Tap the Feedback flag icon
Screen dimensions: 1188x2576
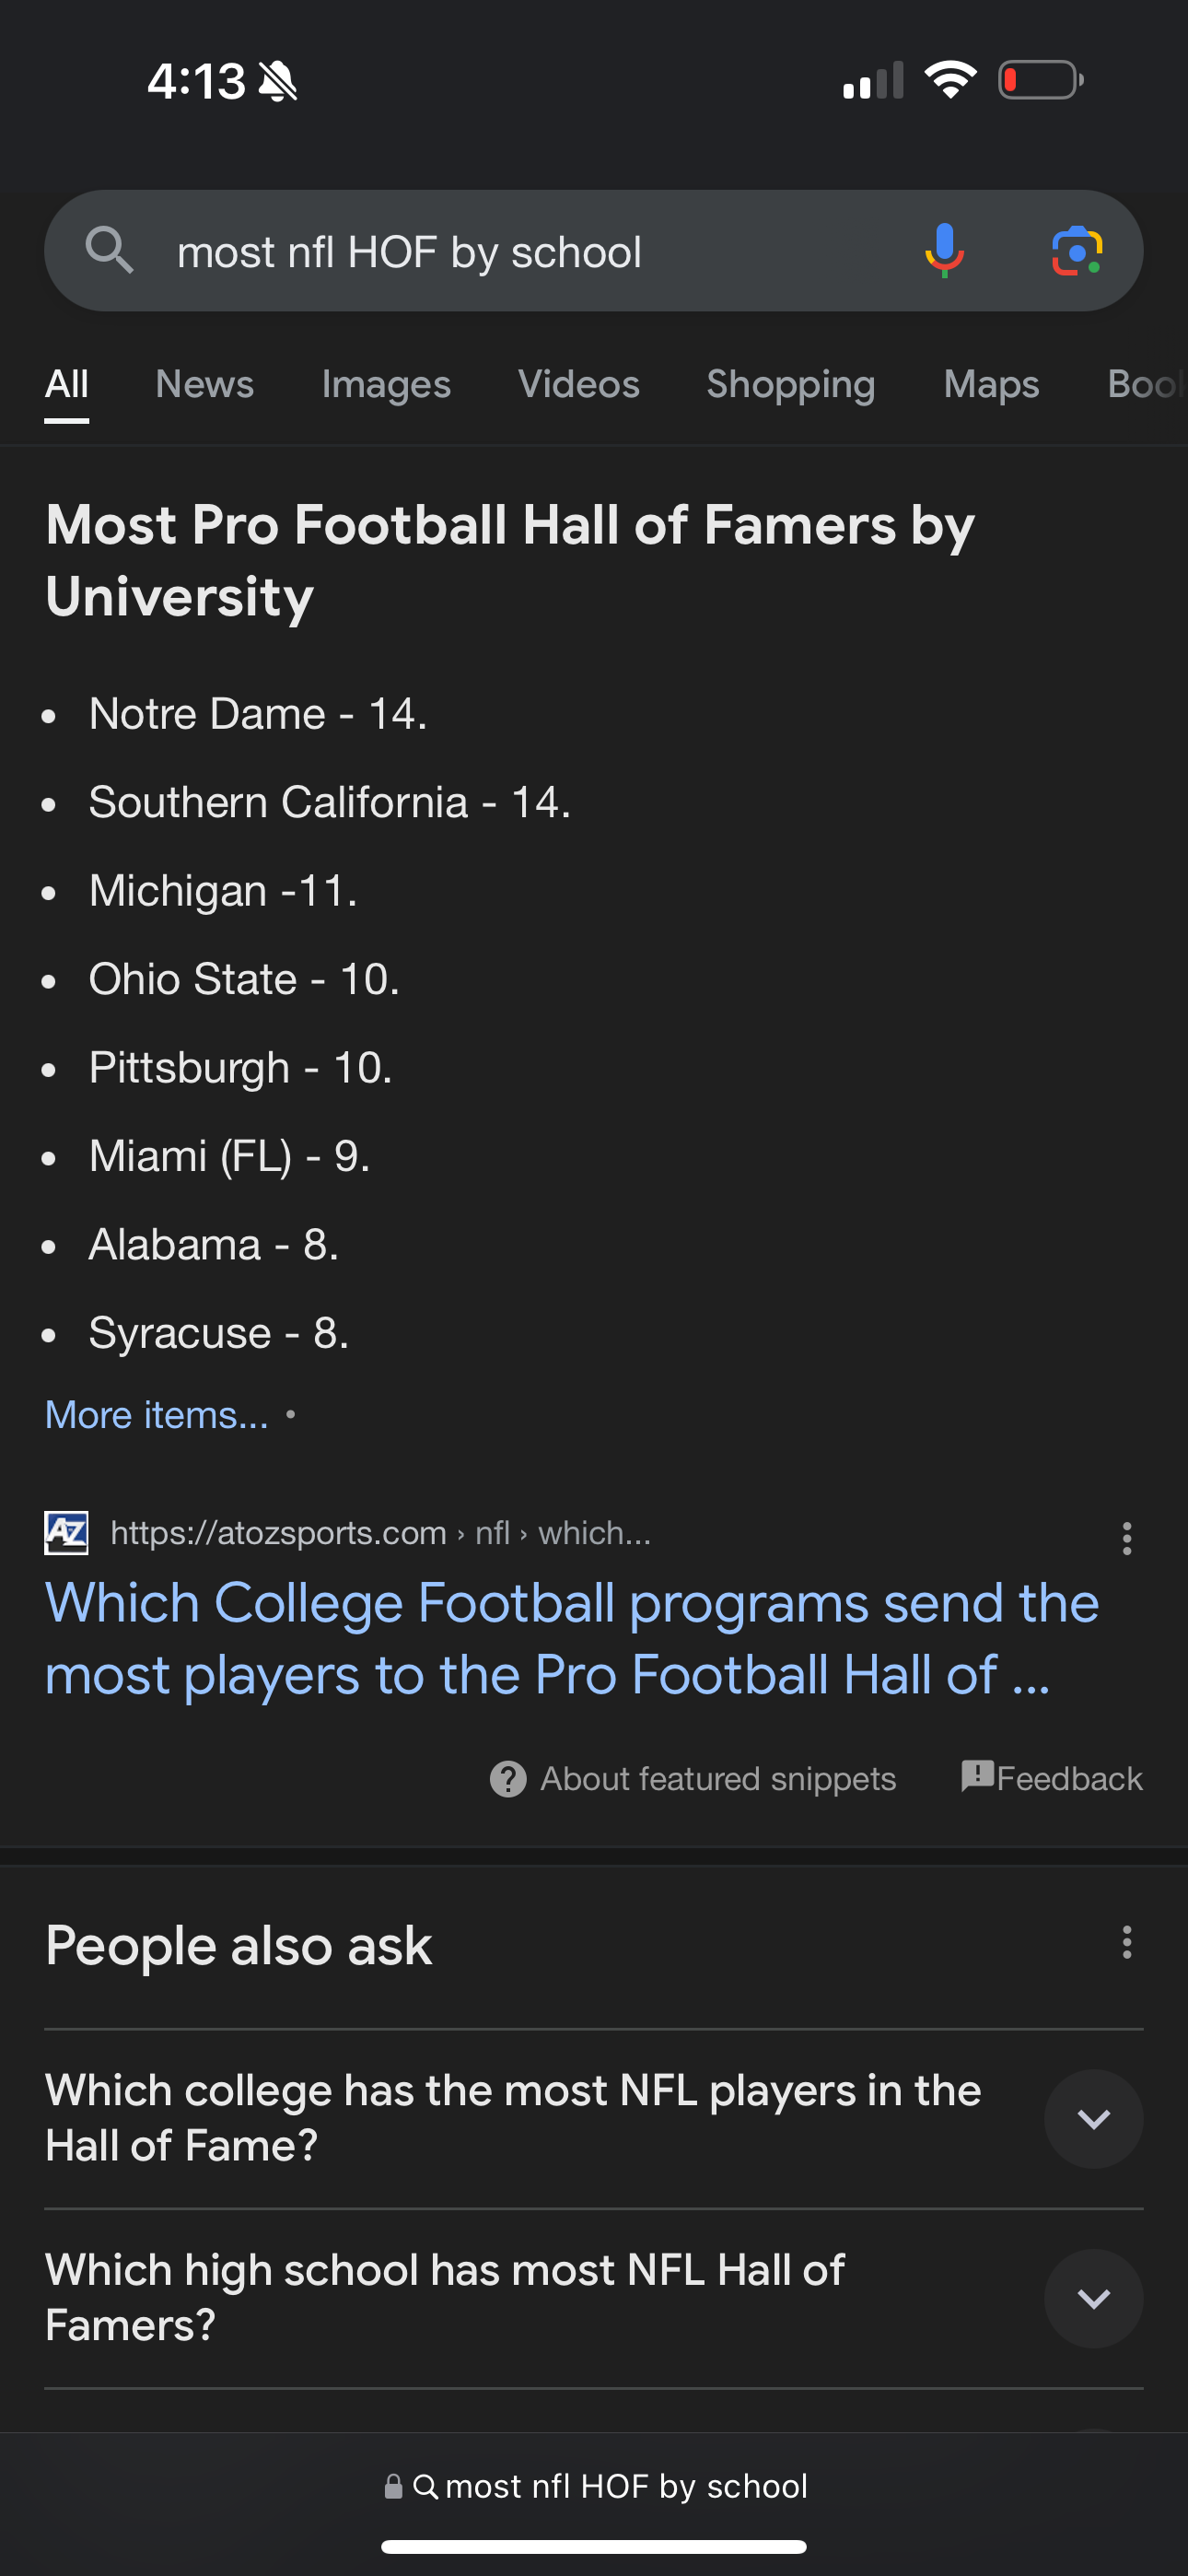(x=977, y=1776)
